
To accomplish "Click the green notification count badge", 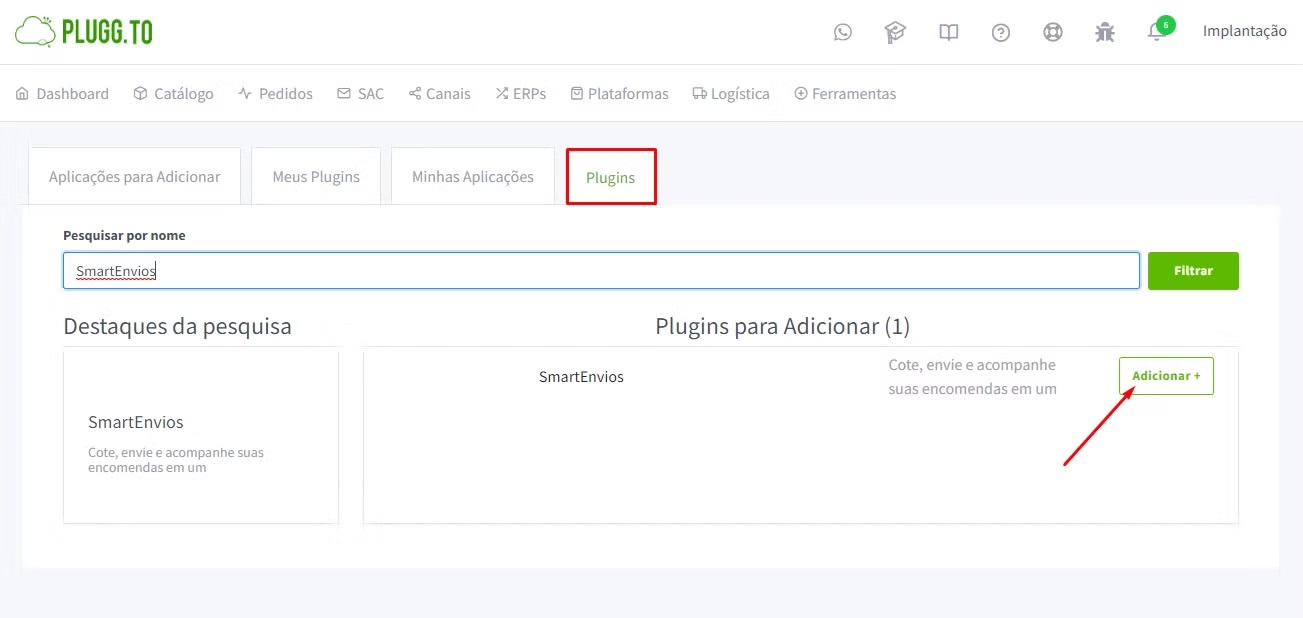I will coord(1166,25).
